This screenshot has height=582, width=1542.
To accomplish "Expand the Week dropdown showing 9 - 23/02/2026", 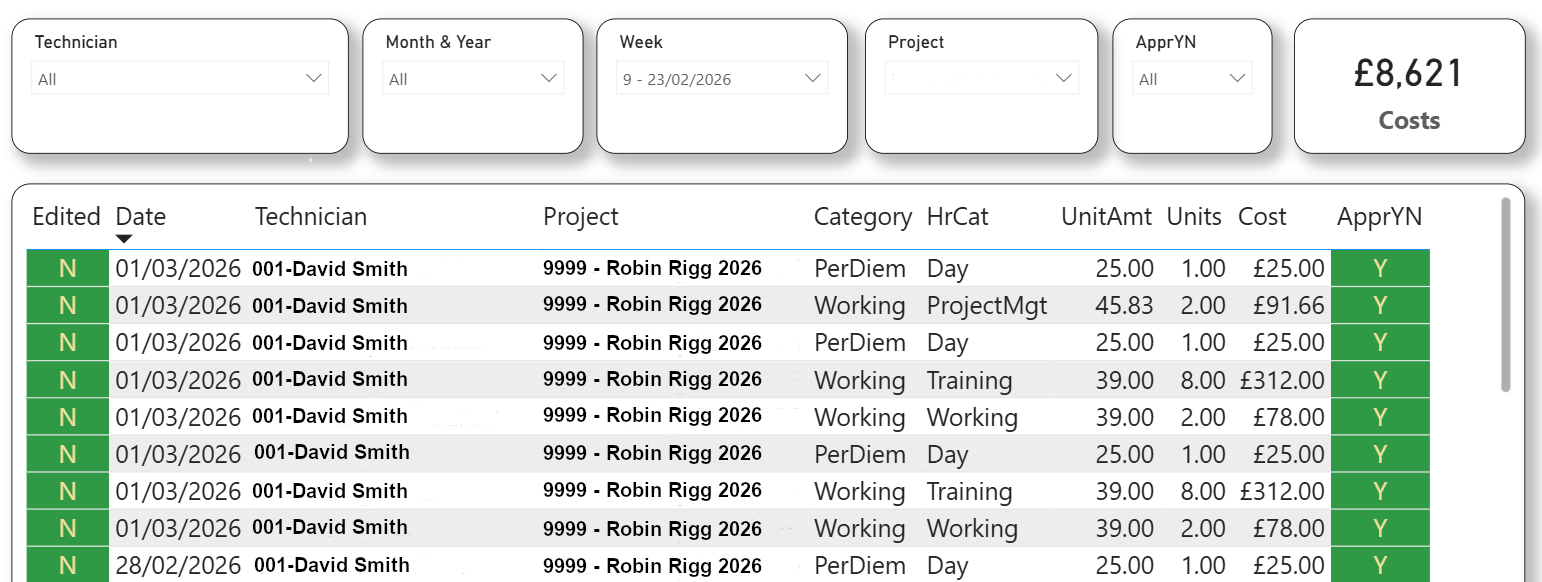I will [x=723, y=77].
